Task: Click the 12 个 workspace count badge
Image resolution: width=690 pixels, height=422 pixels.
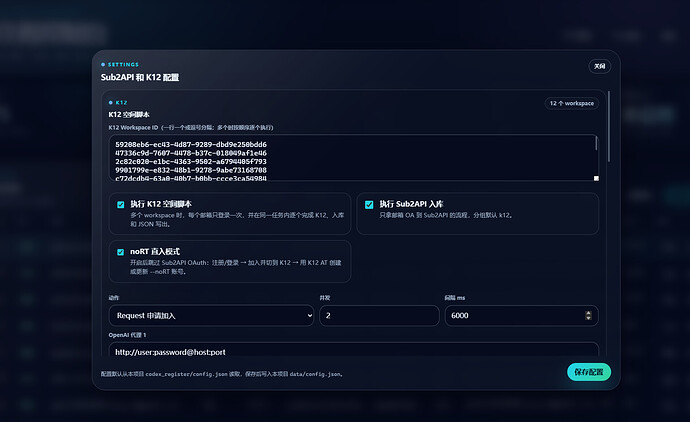Action: coord(571,103)
